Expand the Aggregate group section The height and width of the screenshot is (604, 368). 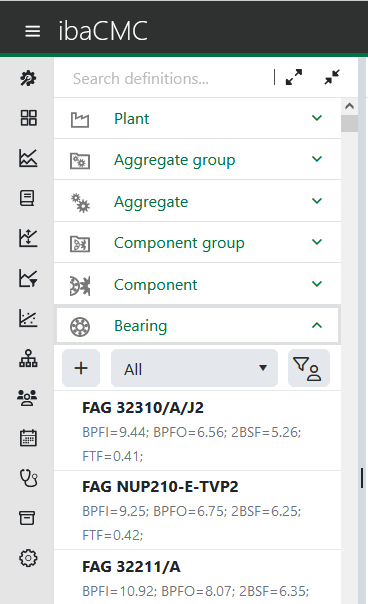pyautogui.click(x=197, y=159)
